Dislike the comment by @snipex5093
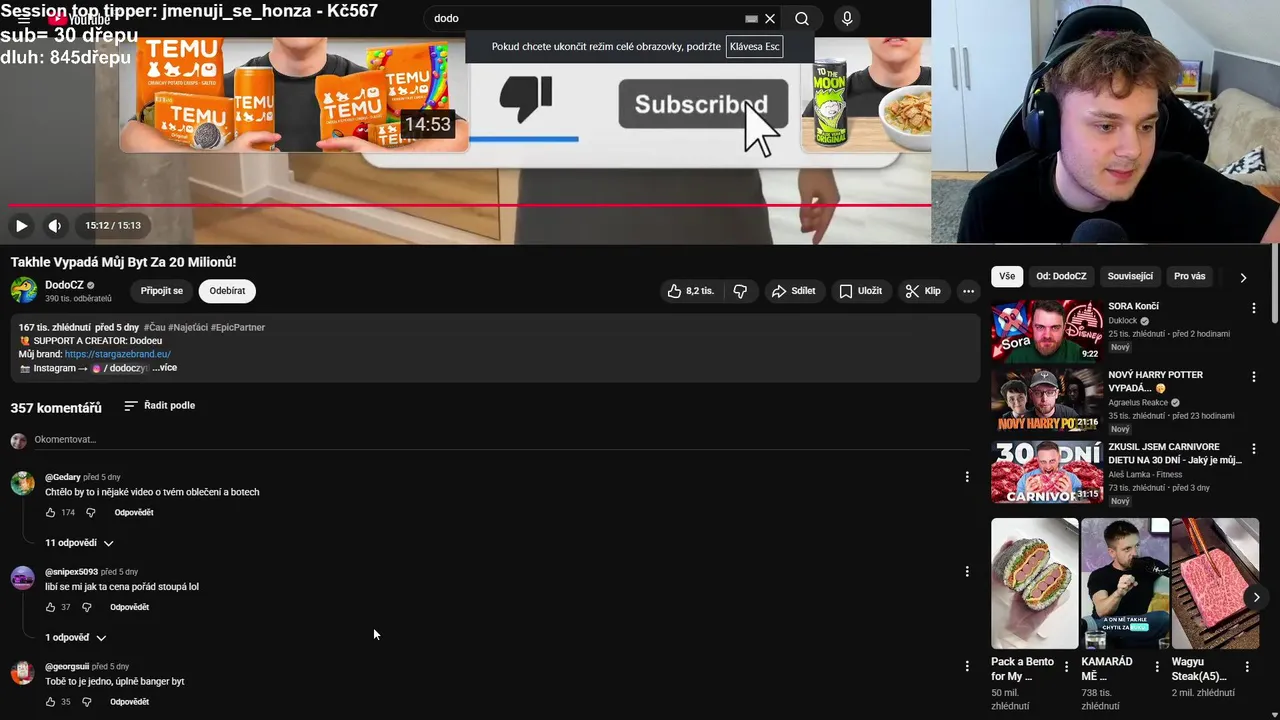This screenshot has height=720, width=1280. coord(86,608)
